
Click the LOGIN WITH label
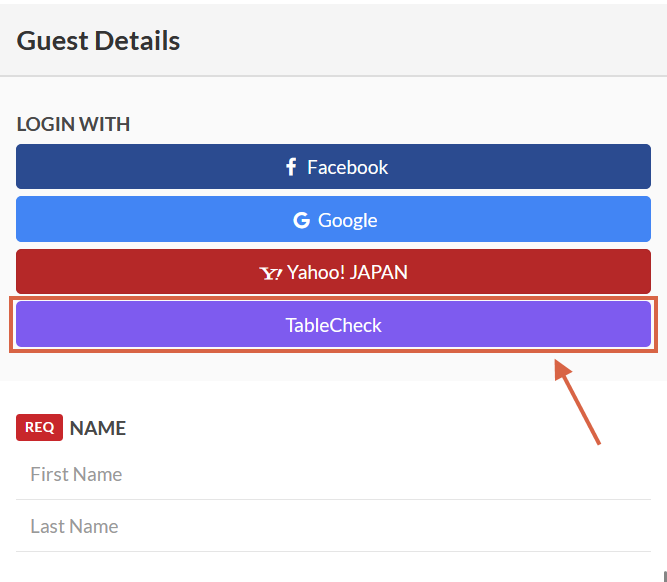(73, 125)
